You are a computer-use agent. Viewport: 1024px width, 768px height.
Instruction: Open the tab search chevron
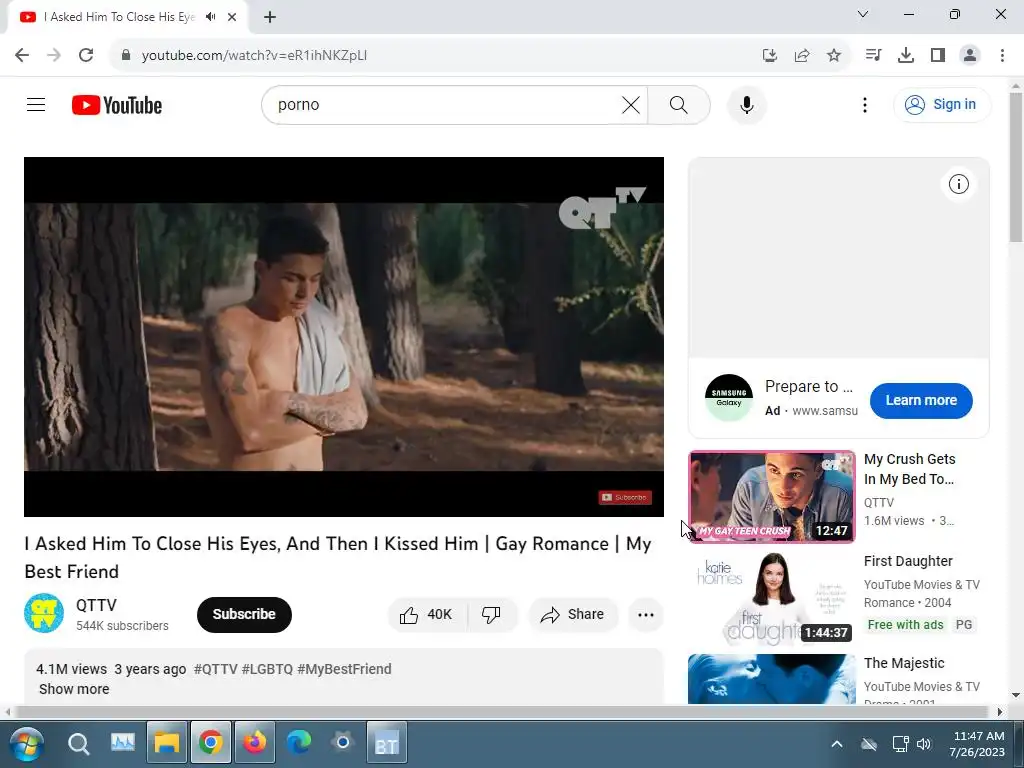click(863, 14)
